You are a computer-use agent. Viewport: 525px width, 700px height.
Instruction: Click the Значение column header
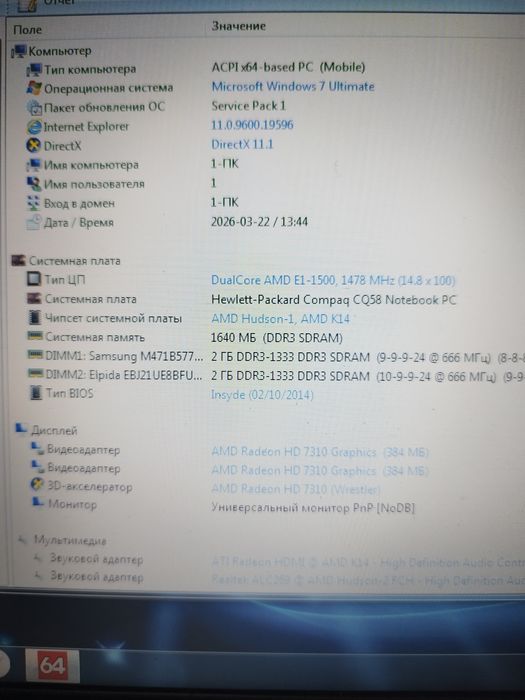[x=239, y=26]
